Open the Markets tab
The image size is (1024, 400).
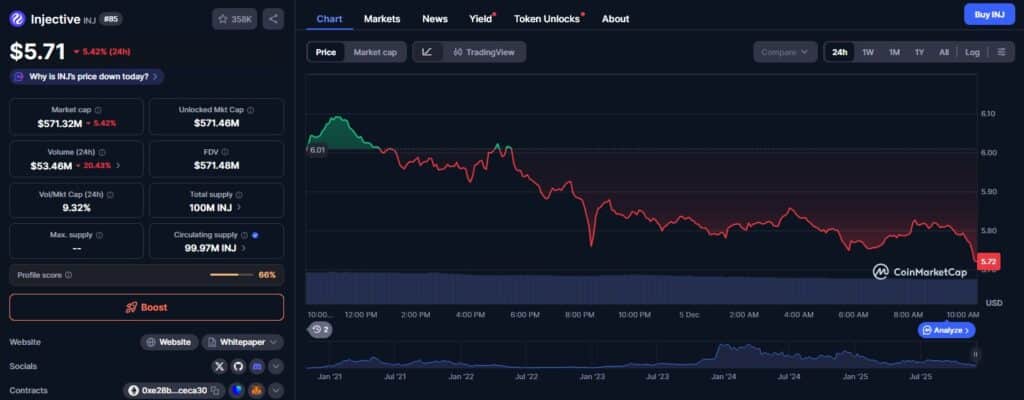382,19
